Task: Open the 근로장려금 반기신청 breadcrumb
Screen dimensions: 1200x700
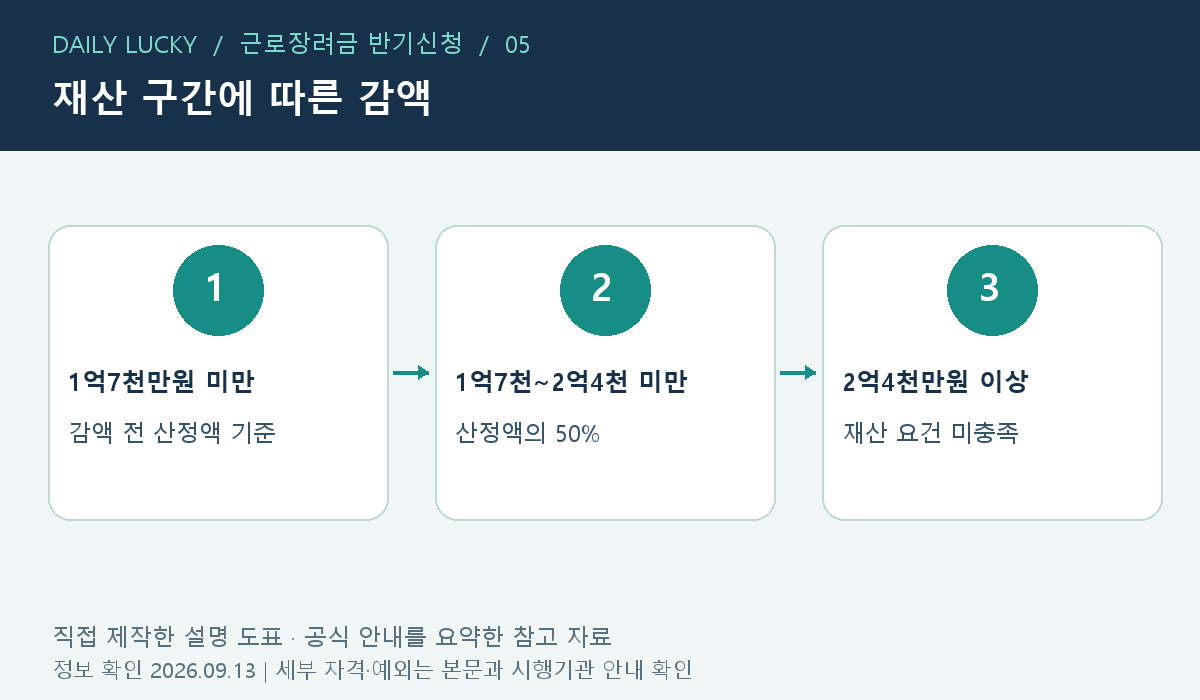Action: [x=351, y=44]
